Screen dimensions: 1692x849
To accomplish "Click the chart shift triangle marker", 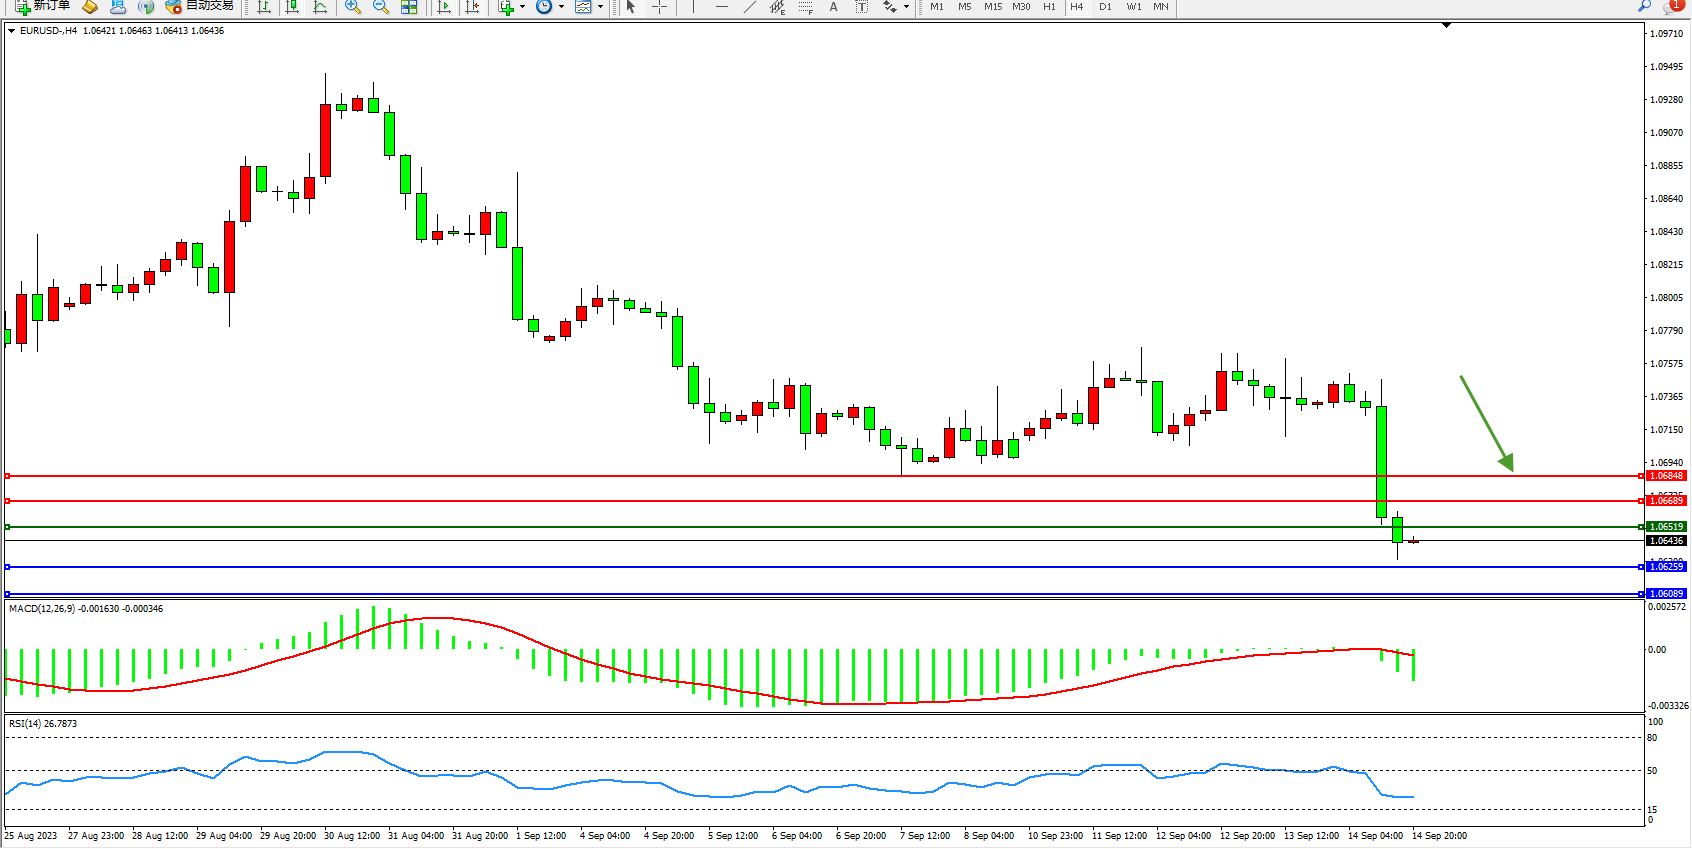I will pyautogui.click(x=1446, y=25).
